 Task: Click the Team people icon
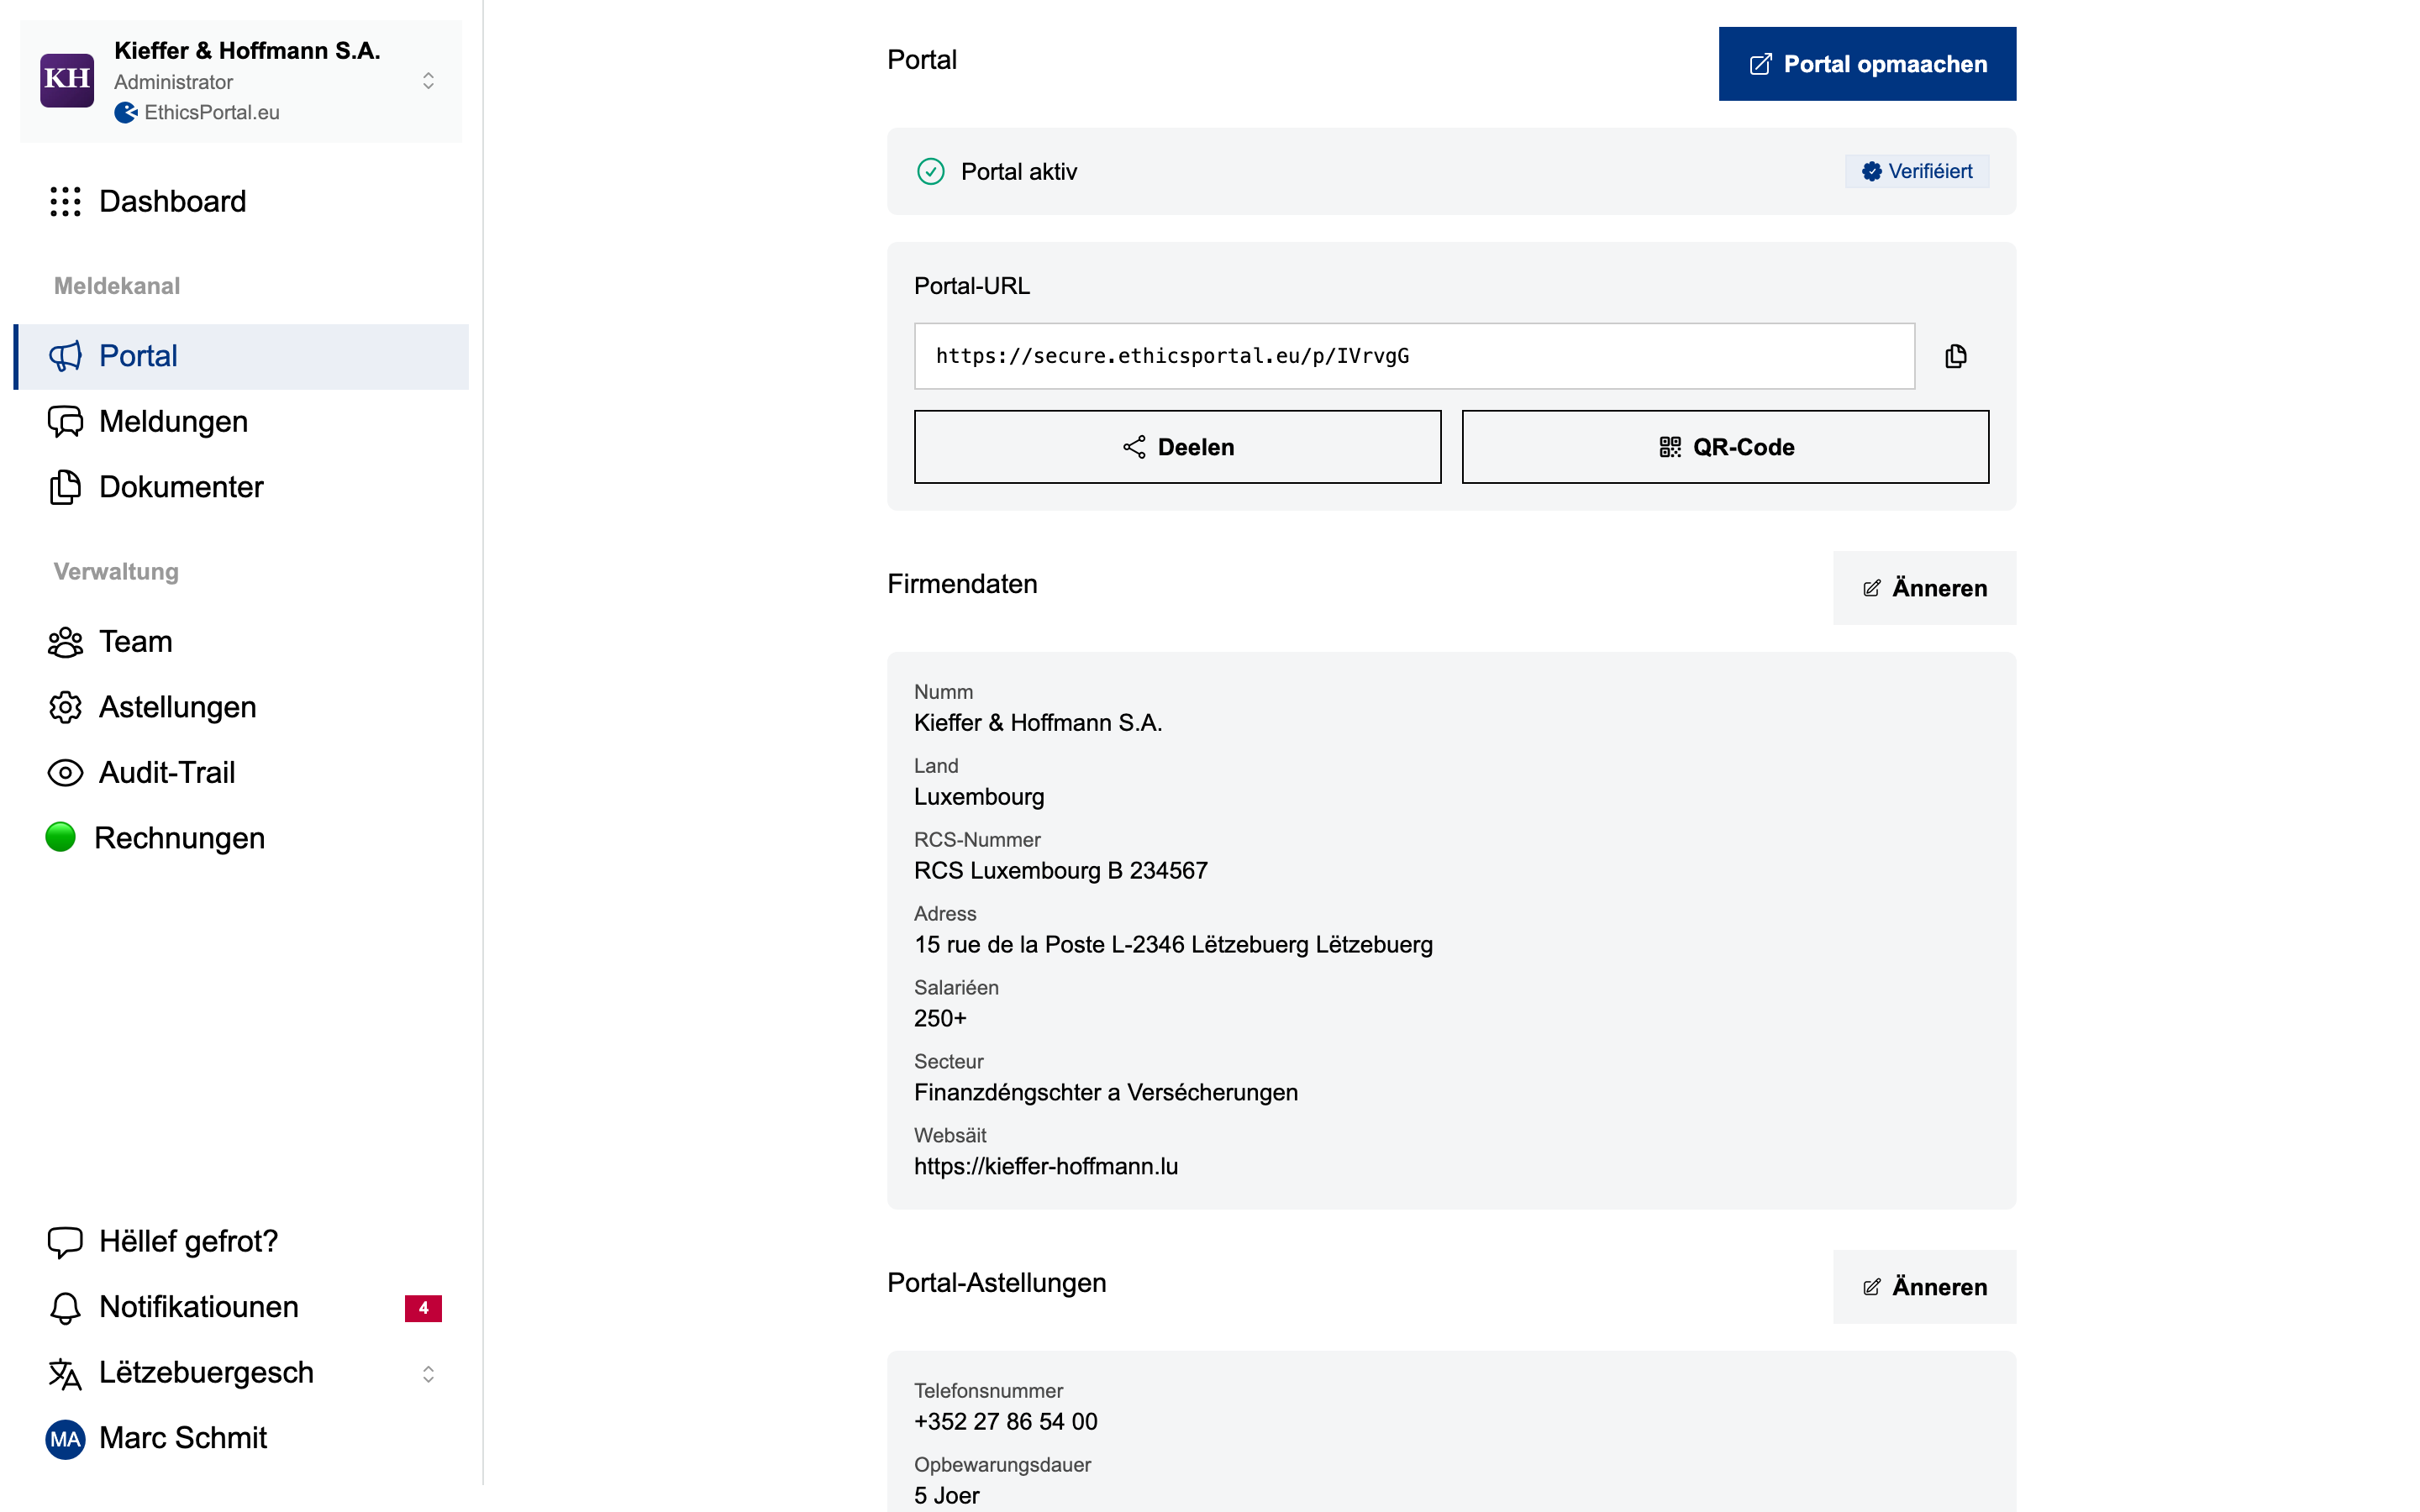[65, 642]
